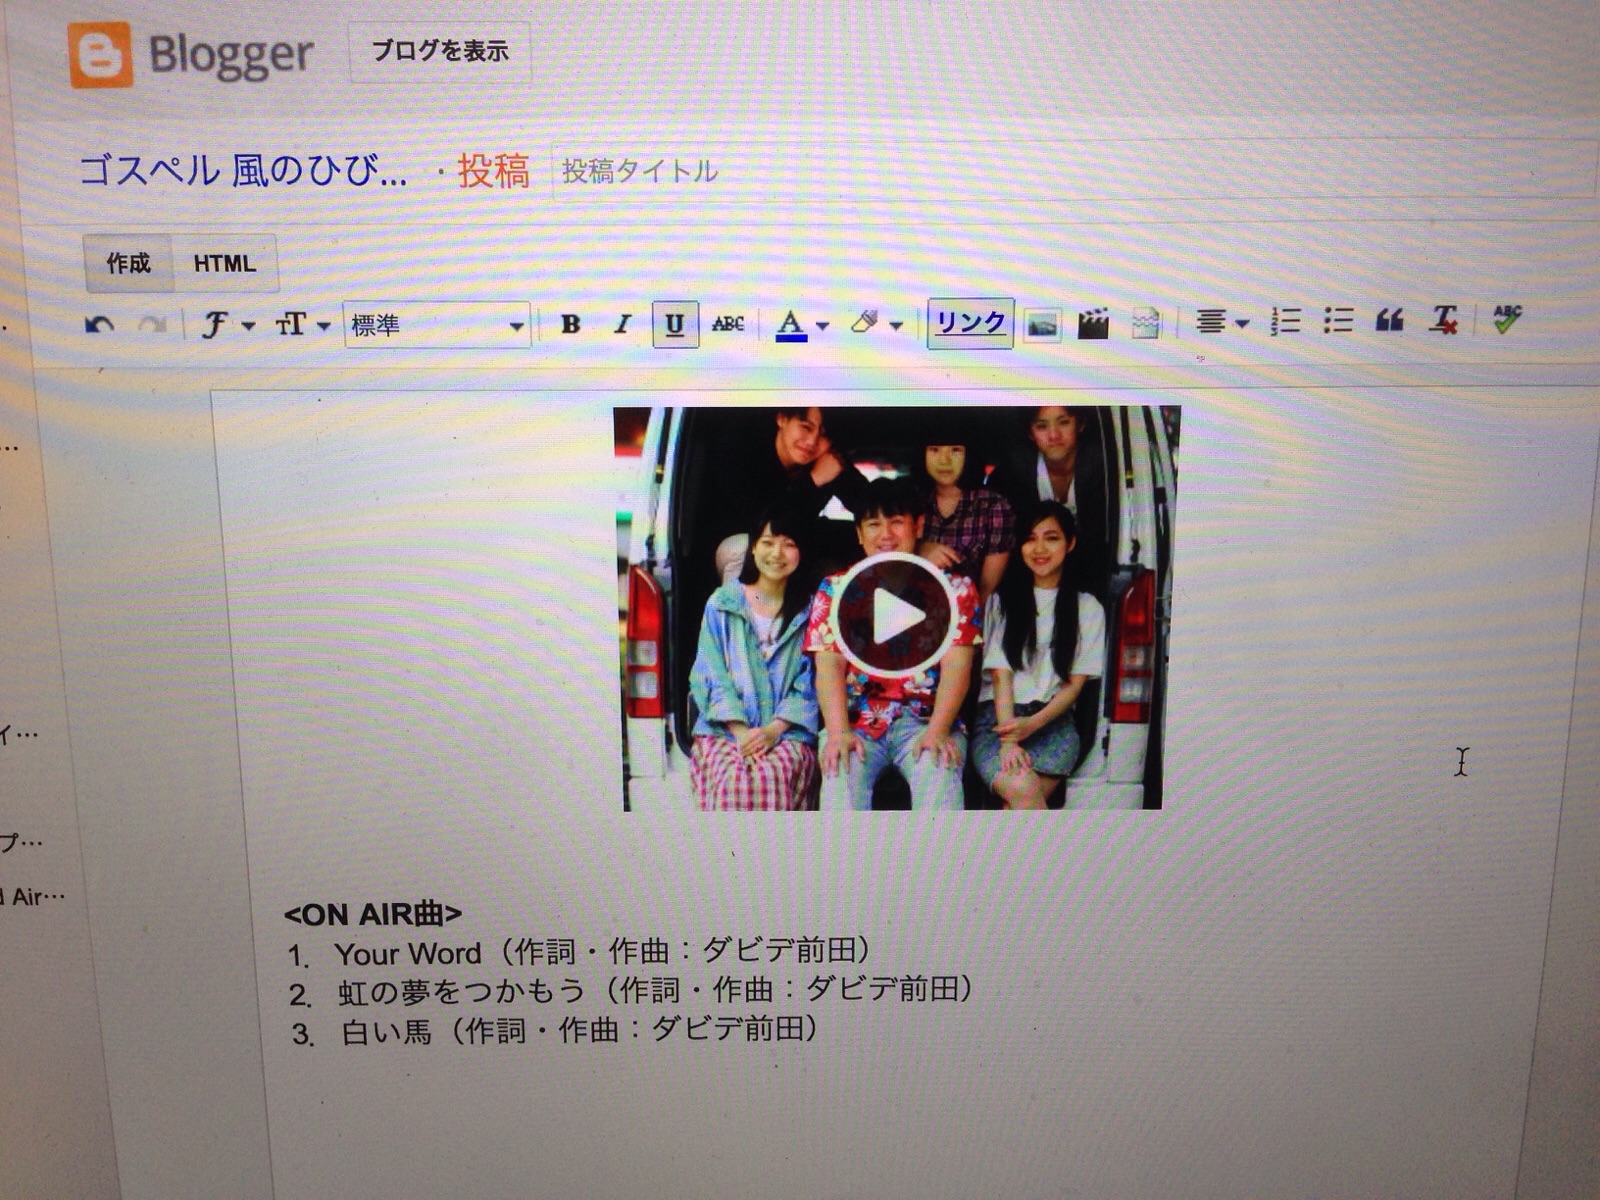This screenshot has width=1600, height=1200.
Task: Open the font family dropdown
Action: [226, 325]
